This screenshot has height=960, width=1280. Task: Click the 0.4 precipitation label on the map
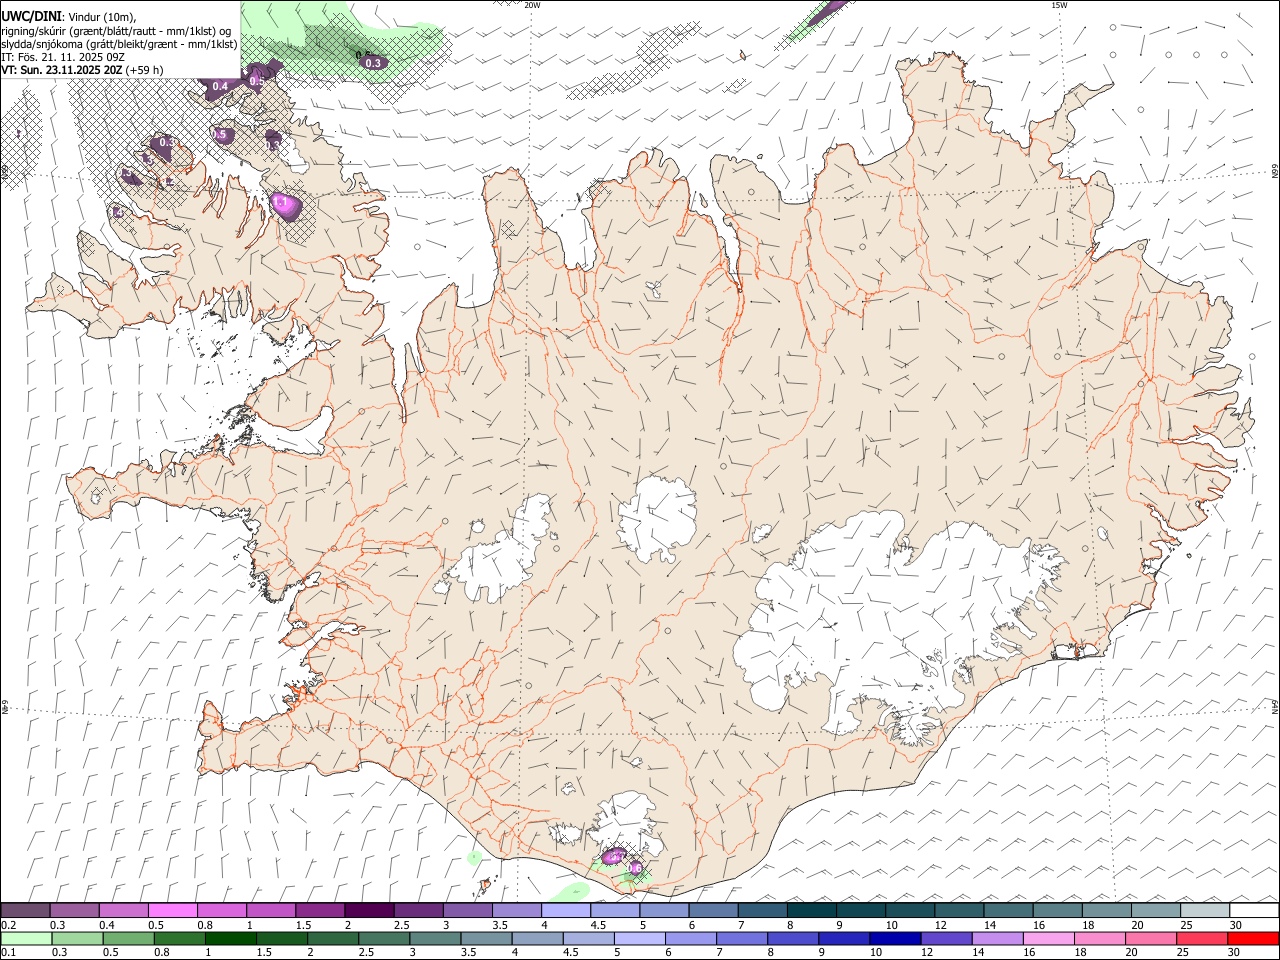click(x=220, y=86)
